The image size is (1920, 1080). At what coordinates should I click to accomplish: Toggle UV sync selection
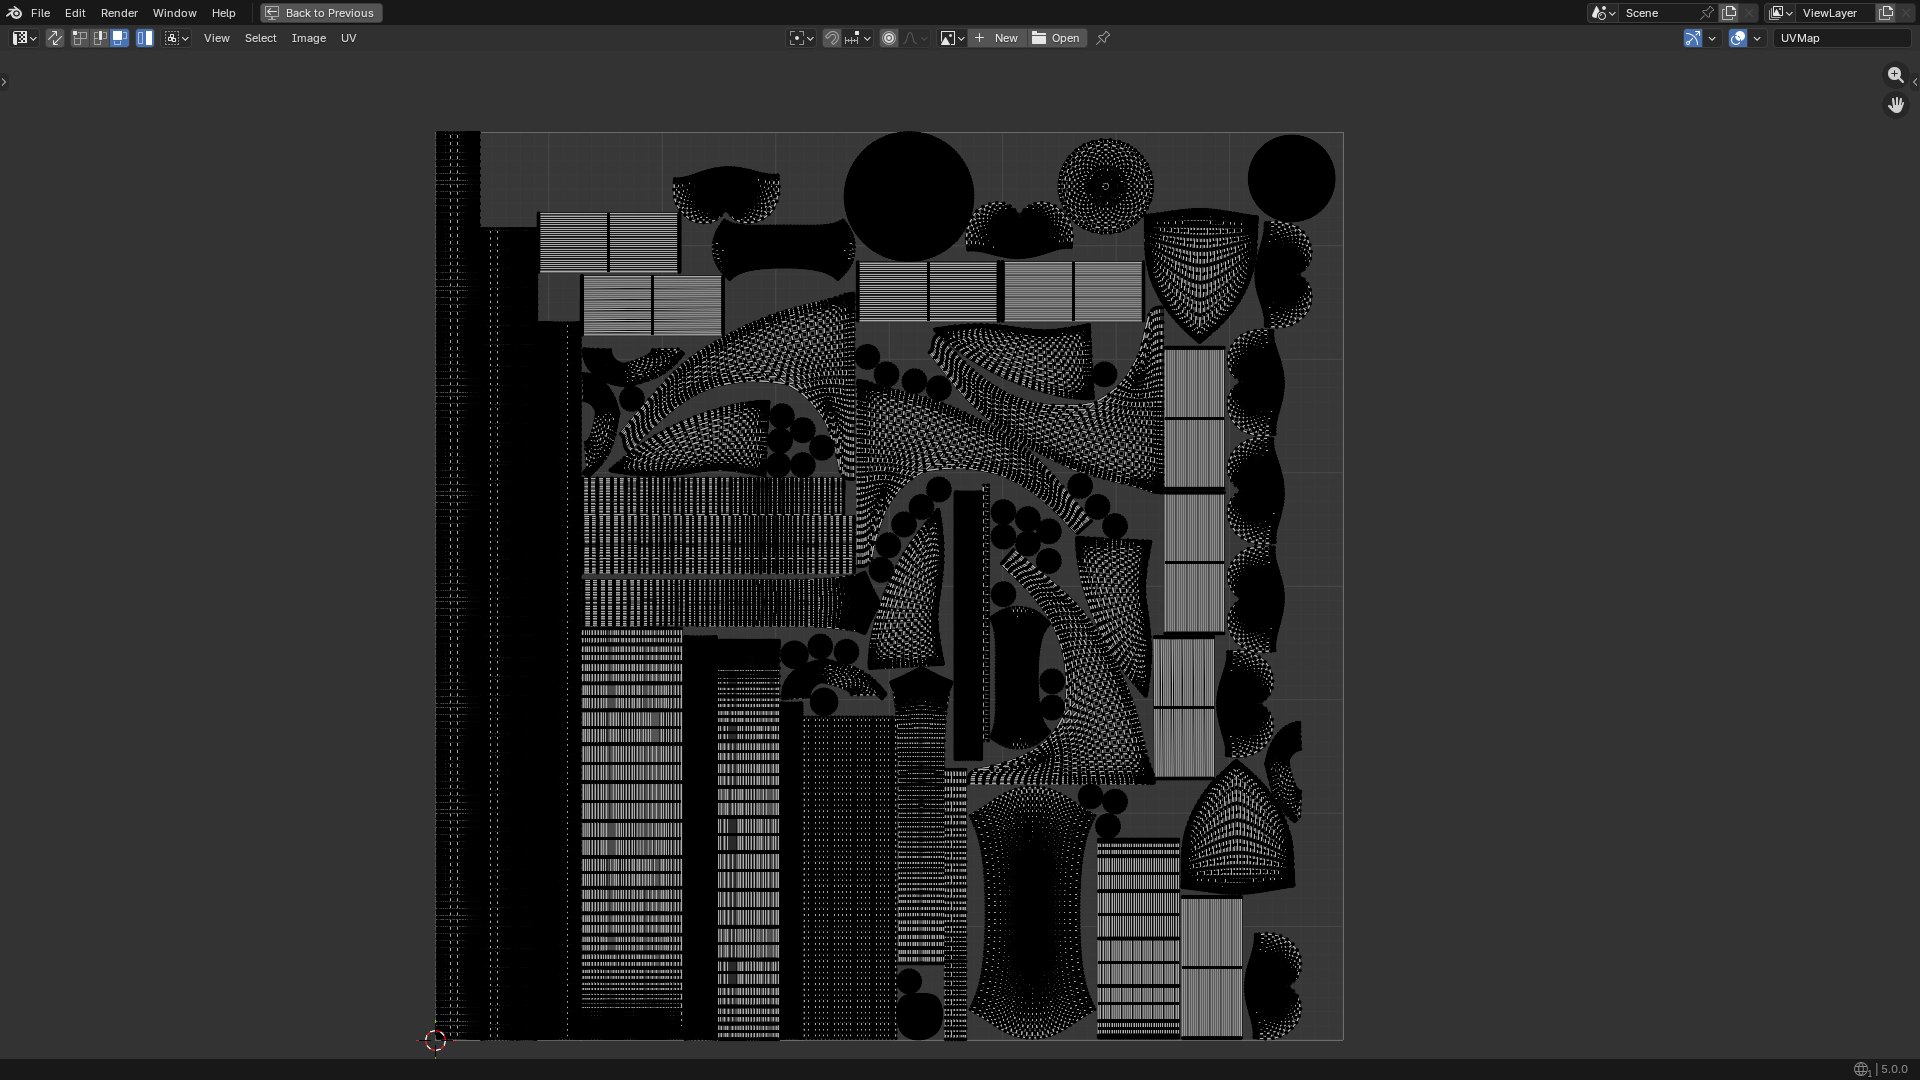pos(55,38)
